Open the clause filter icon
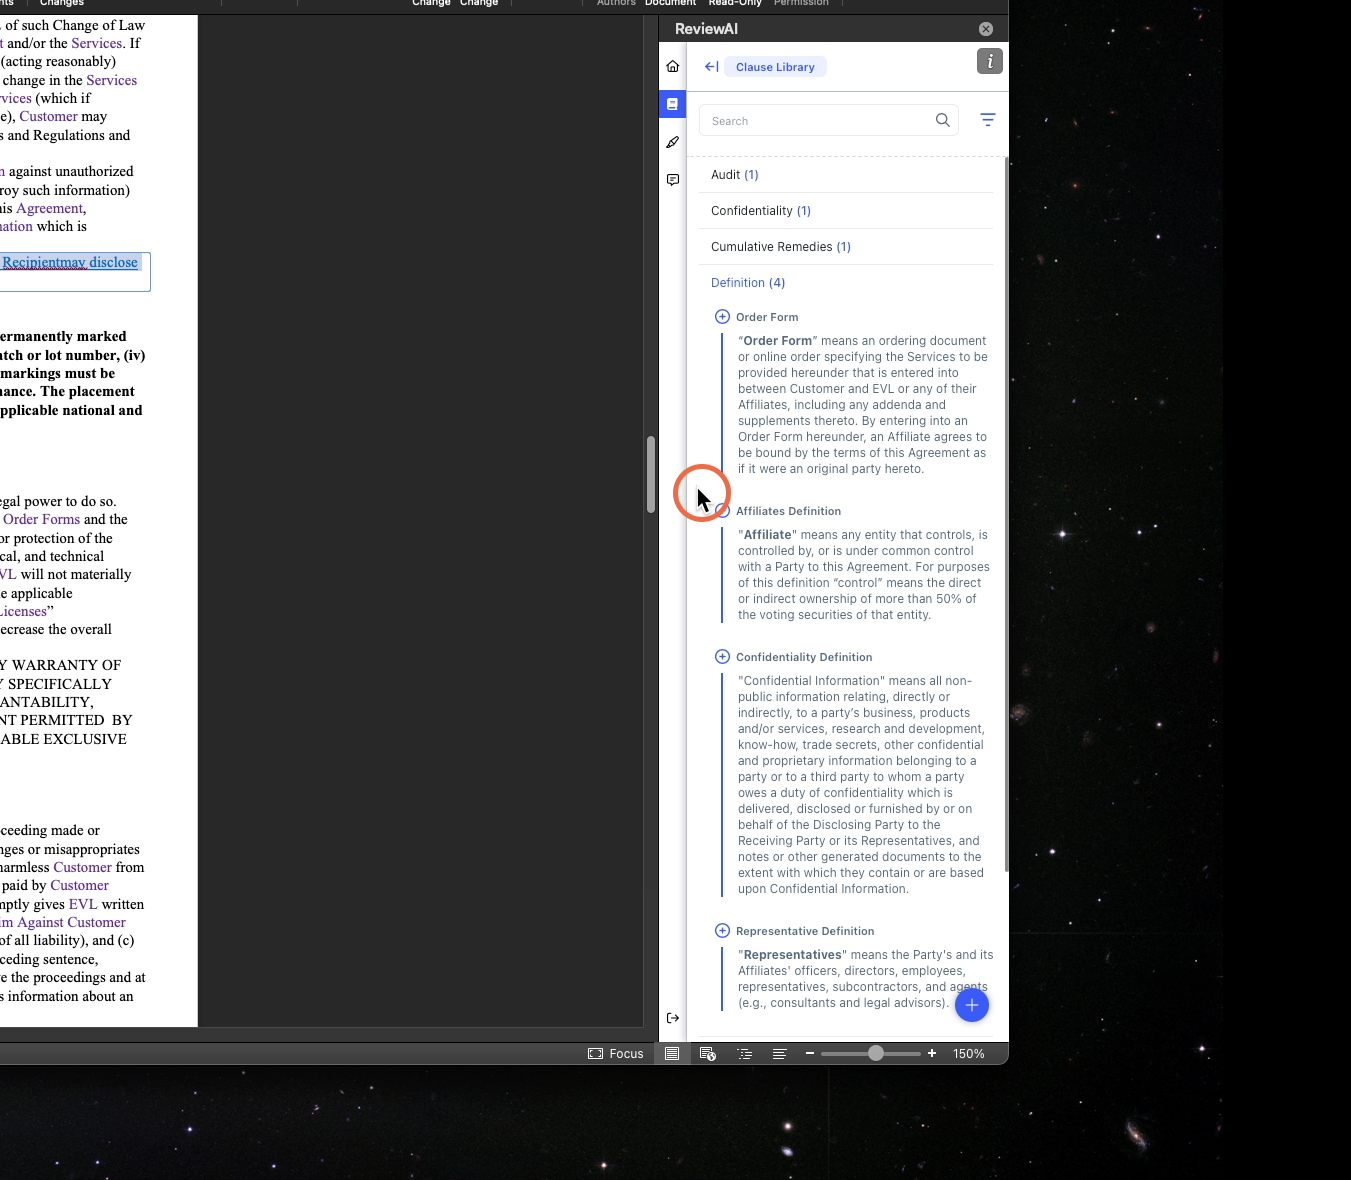This screenshot has height=1180, width=1351. pyautogui.click(x=988, y=120)
